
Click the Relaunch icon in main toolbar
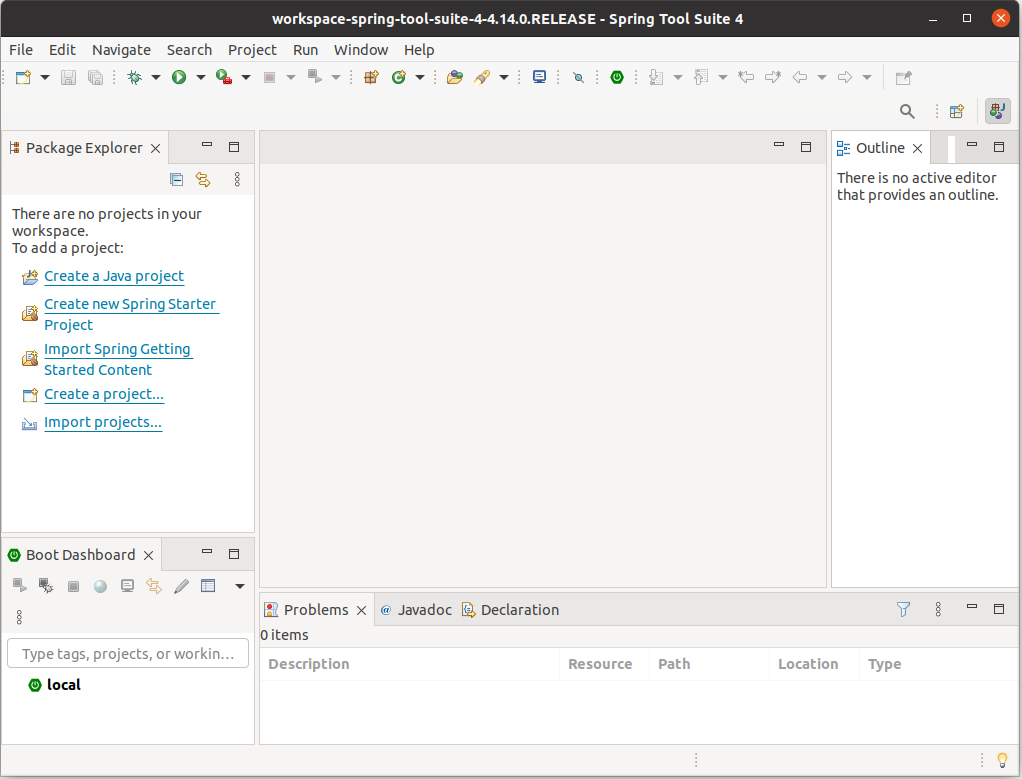(x=315, y=77)
